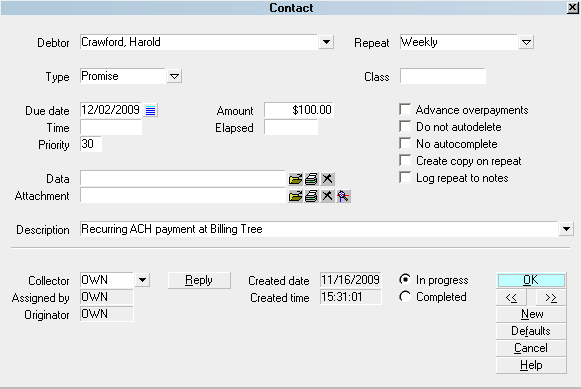
Task: Expand the Type Promise dropdown
Action: point(174,76)
